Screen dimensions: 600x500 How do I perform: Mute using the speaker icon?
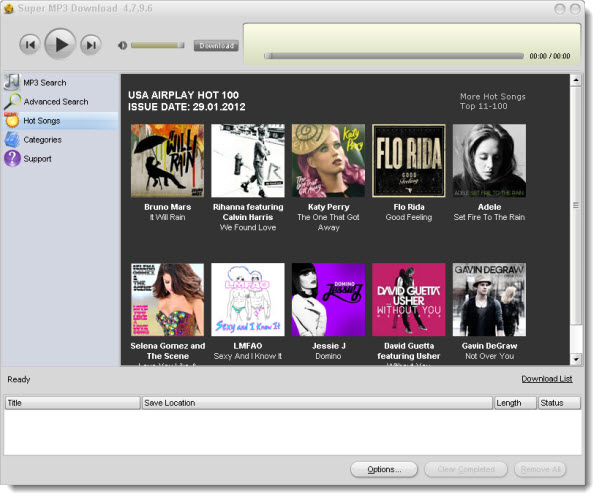(122, 46)
